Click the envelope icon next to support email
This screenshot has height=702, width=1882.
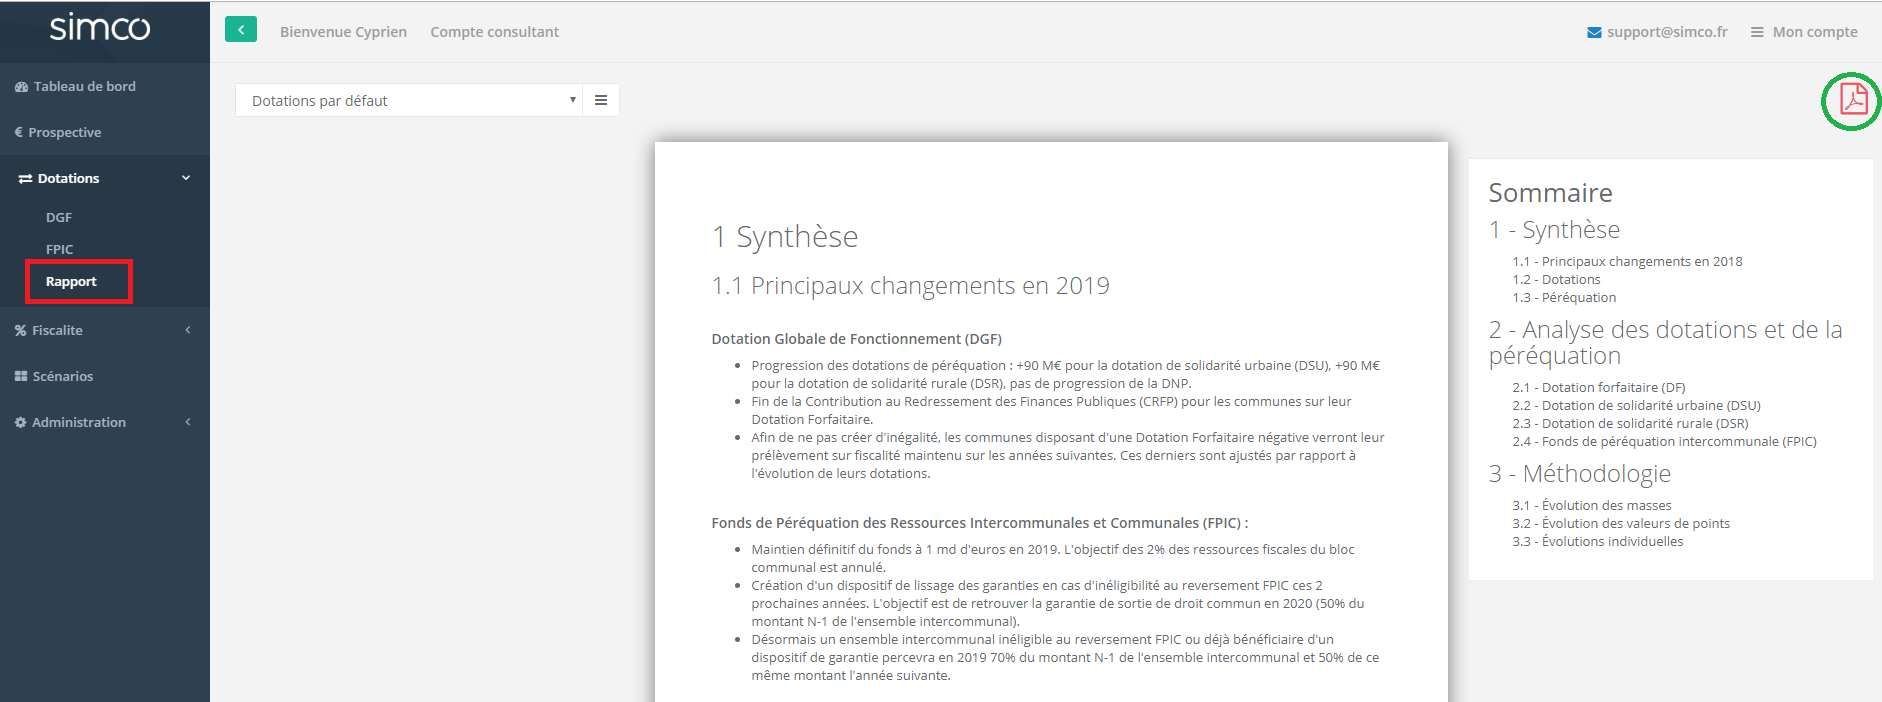(x=1594, y=32)
